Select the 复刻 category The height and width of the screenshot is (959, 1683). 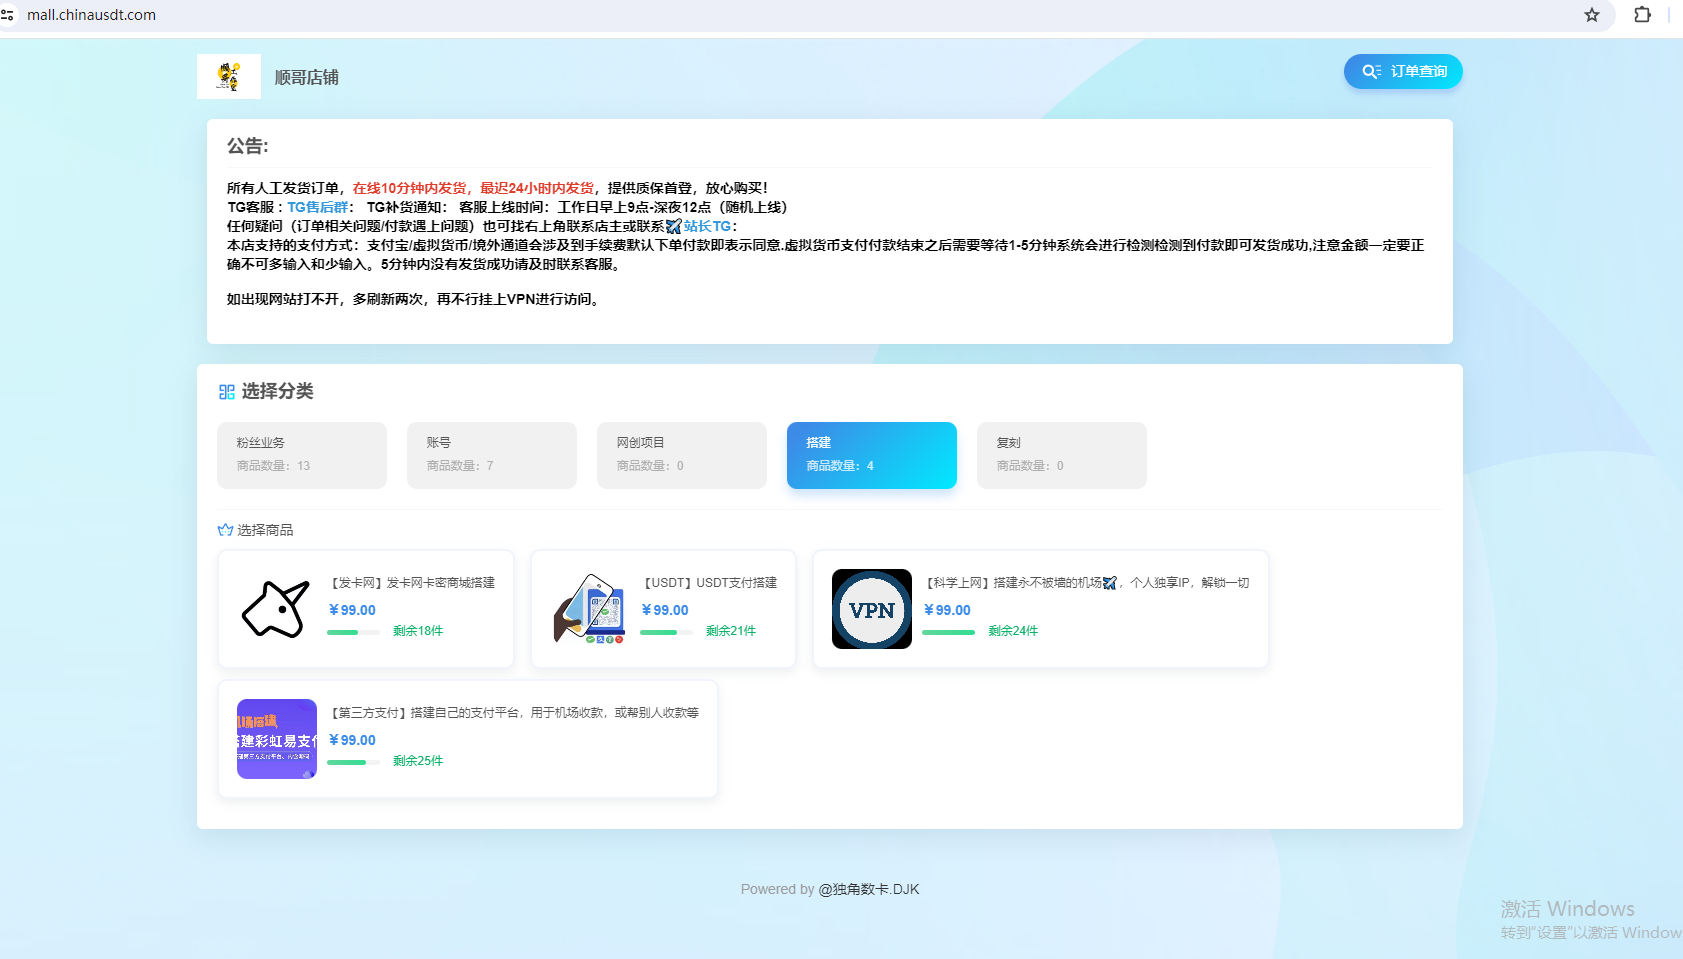(1062, 455)
